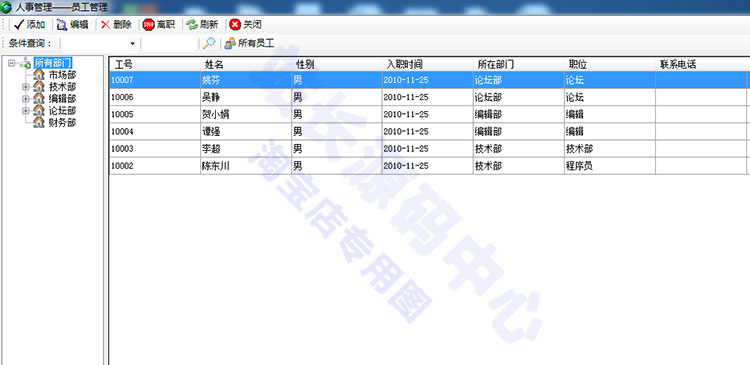Click the name cell 吴静
750x365 pixels.
coord(246,97)
